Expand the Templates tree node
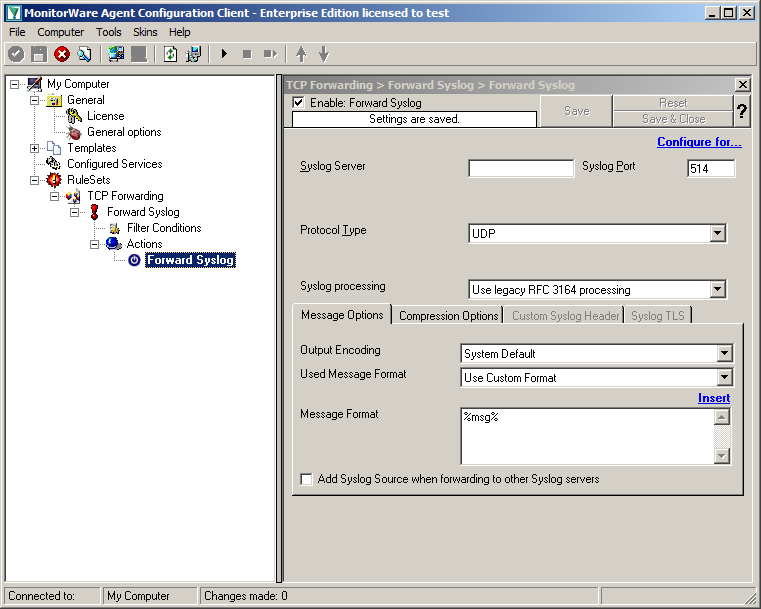Screen dimensions: 761x609 pyautogui.click(x=34, y=148)
